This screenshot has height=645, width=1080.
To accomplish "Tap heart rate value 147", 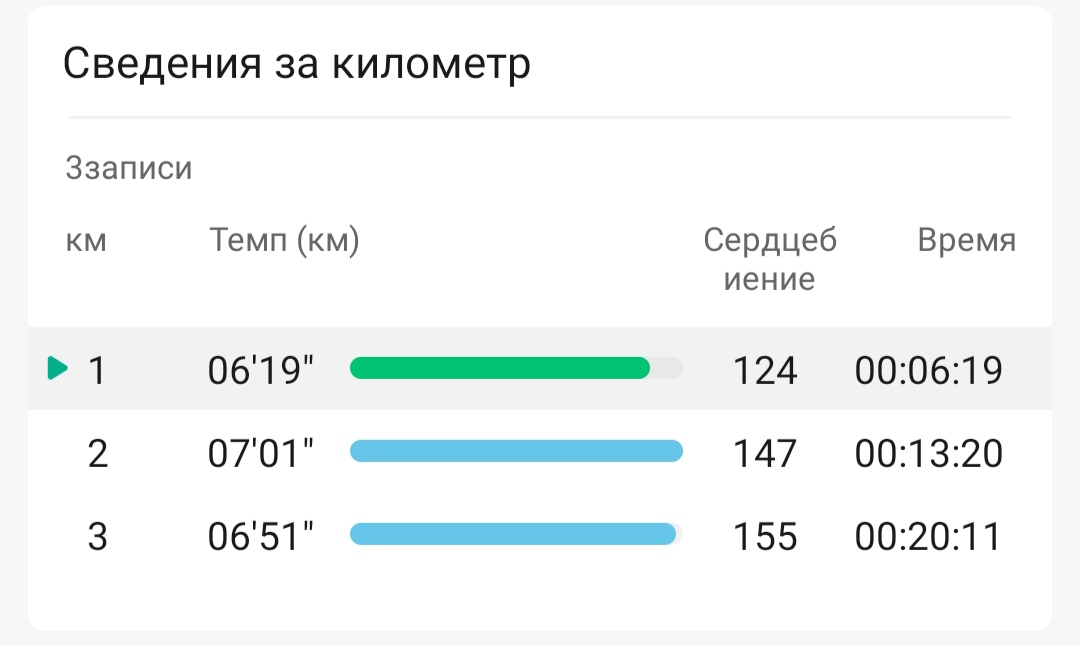I will pos(765,453).
